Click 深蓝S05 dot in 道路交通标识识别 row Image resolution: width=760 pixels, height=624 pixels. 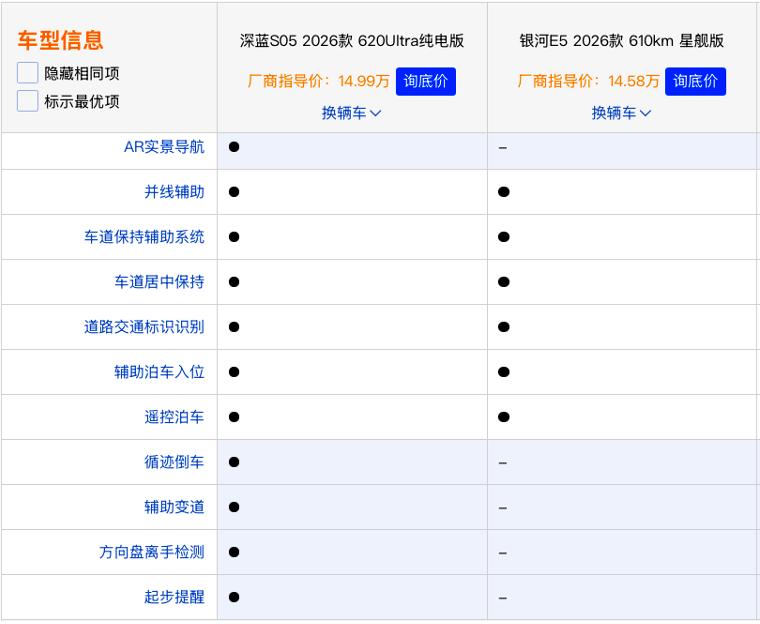click(234, 327)
